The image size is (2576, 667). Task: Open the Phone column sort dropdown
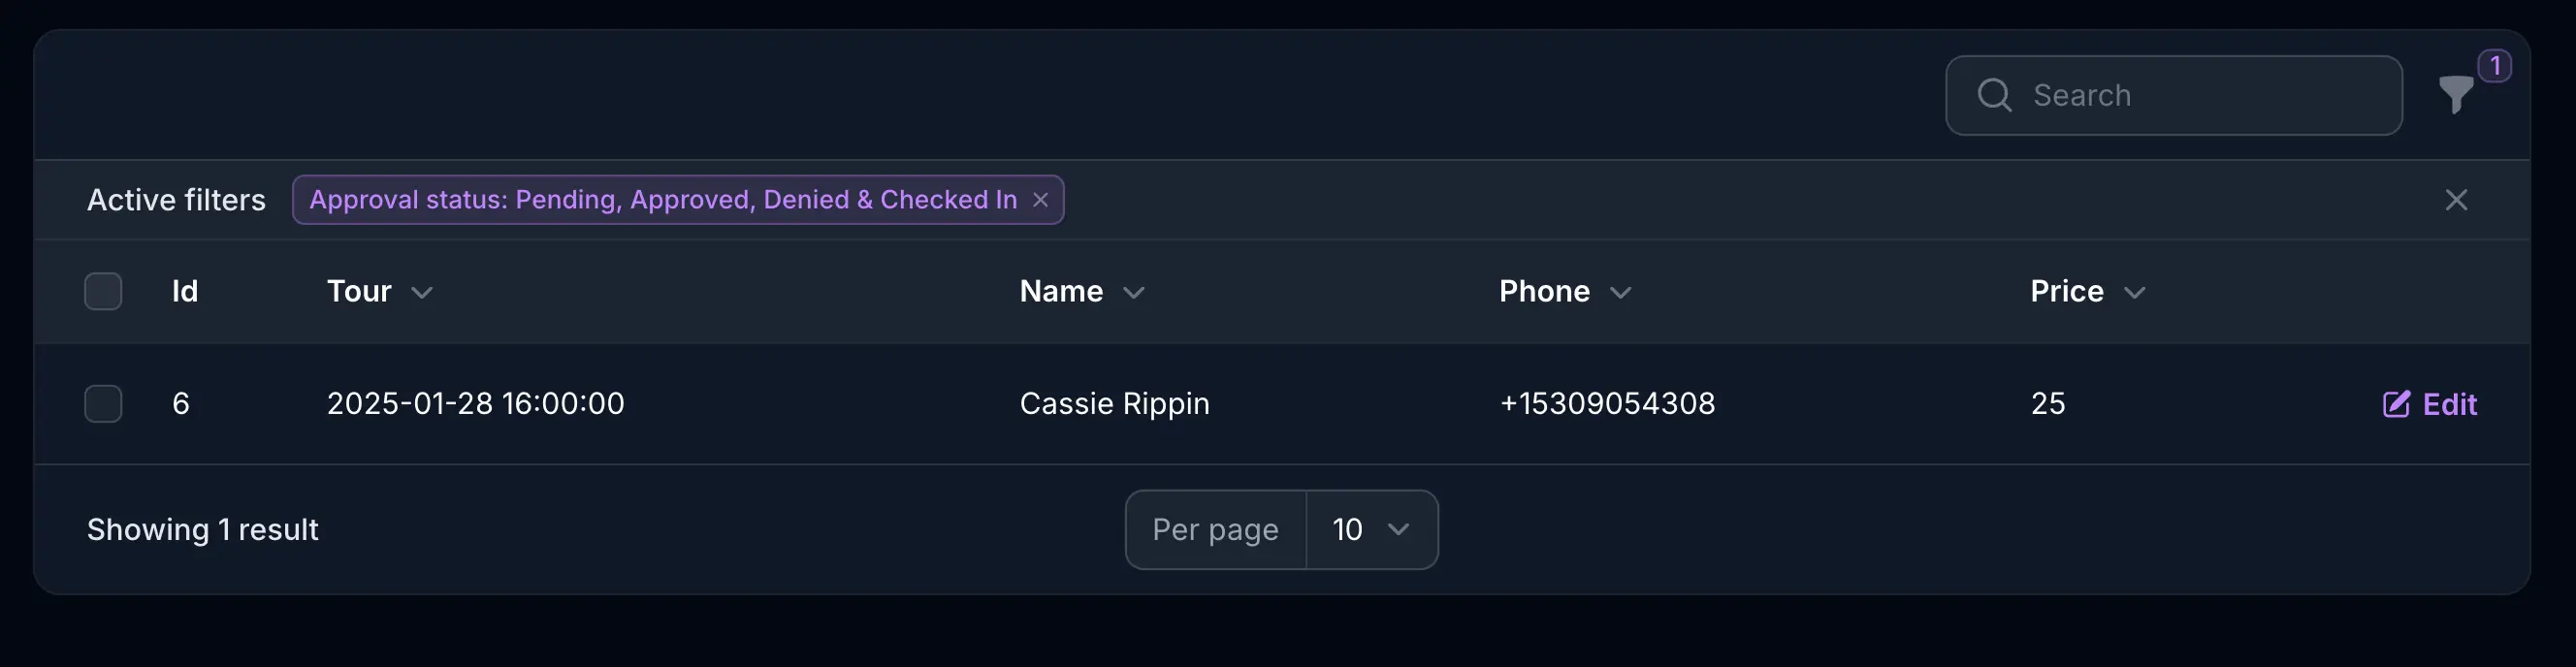tap(1623, 293)
